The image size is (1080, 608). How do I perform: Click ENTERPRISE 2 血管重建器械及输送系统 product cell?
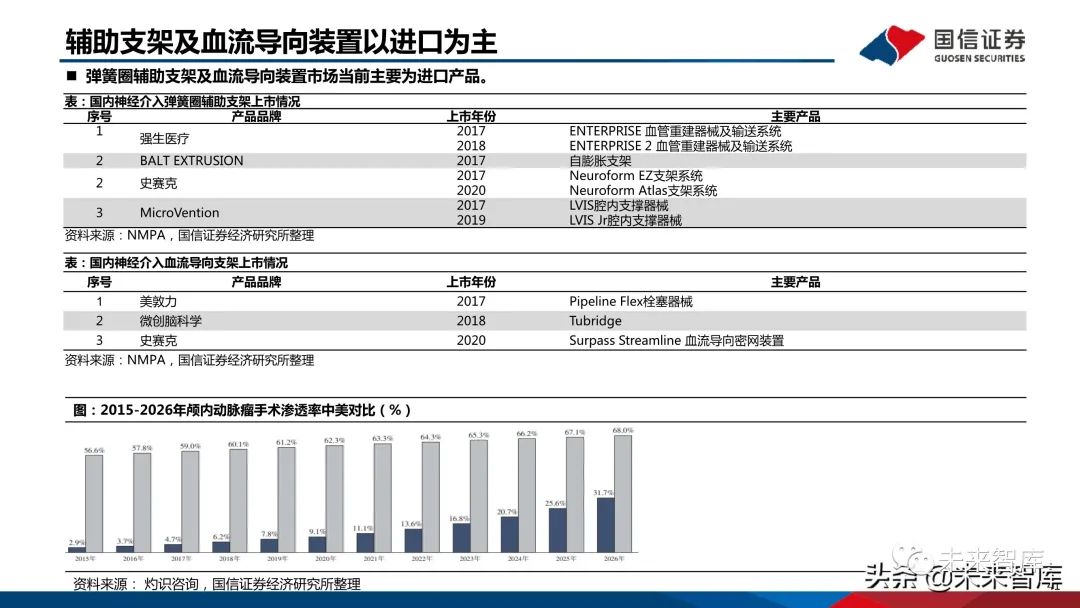pos(681,146)
